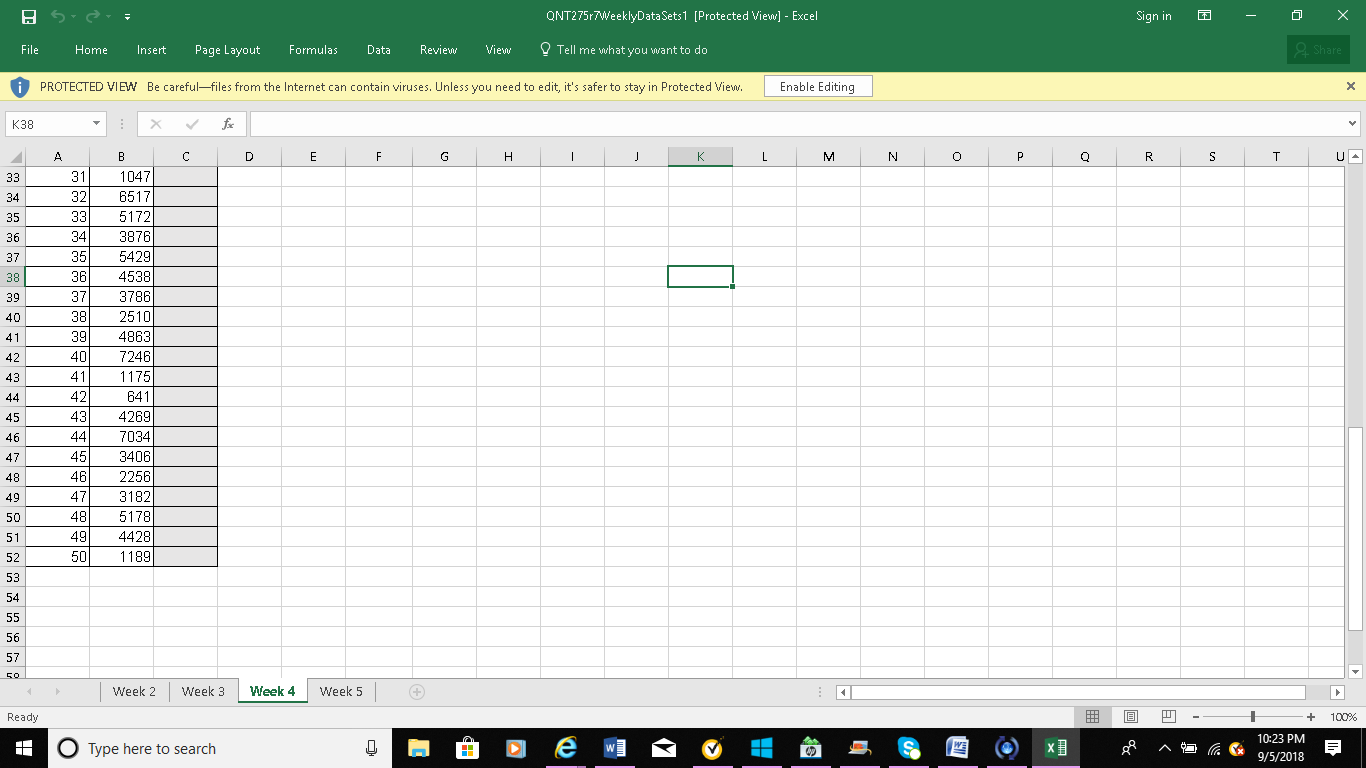Switch to the Formulas ribbon tab
This screenshot has width=1366, height=768.
click(x=313, y=50)
